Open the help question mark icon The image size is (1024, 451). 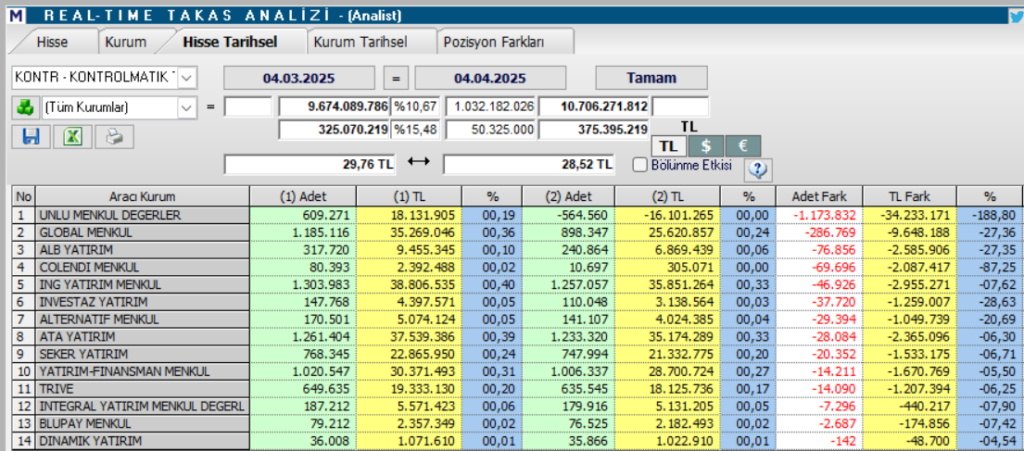[758, 170]
